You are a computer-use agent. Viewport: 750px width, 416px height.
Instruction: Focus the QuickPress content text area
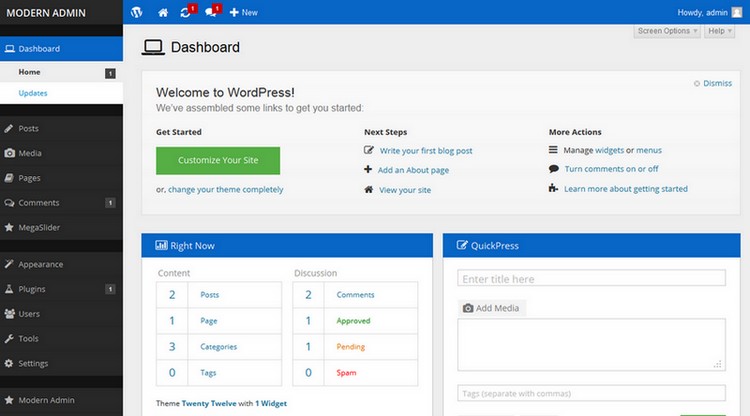pyautogui.click(x=591, y=345)
